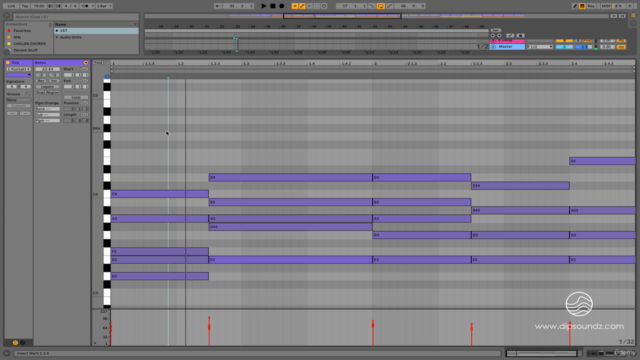Open the 1 Bar quantization dropdown
The width and height of the screenshot is (640, 360).
pyautogui.click(x=104, y=6)
